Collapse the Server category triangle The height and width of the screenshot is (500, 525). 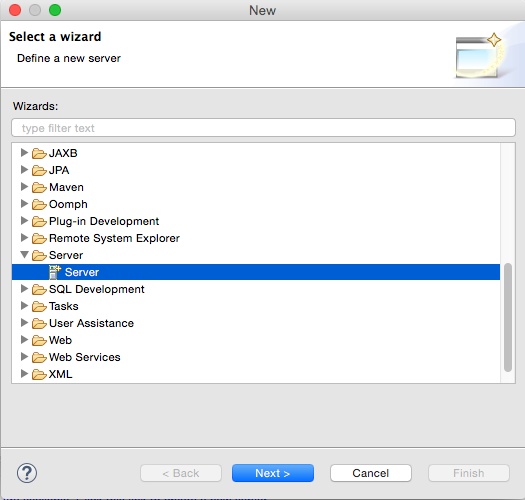(x=24, y=255)
